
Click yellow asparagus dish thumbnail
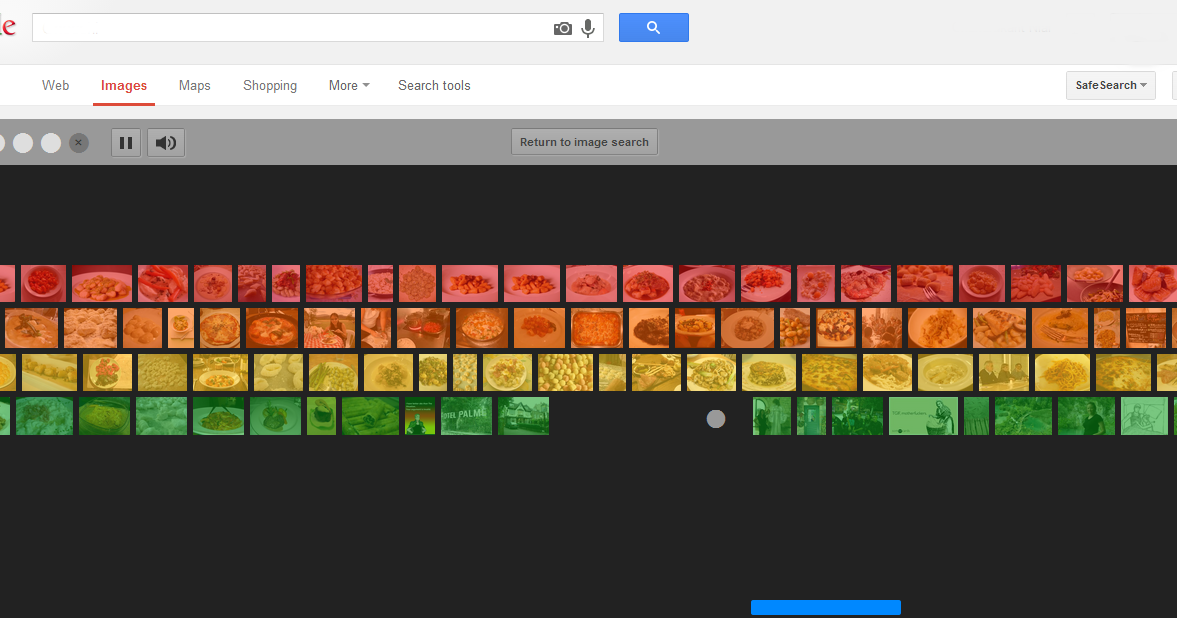click(333, 372)
